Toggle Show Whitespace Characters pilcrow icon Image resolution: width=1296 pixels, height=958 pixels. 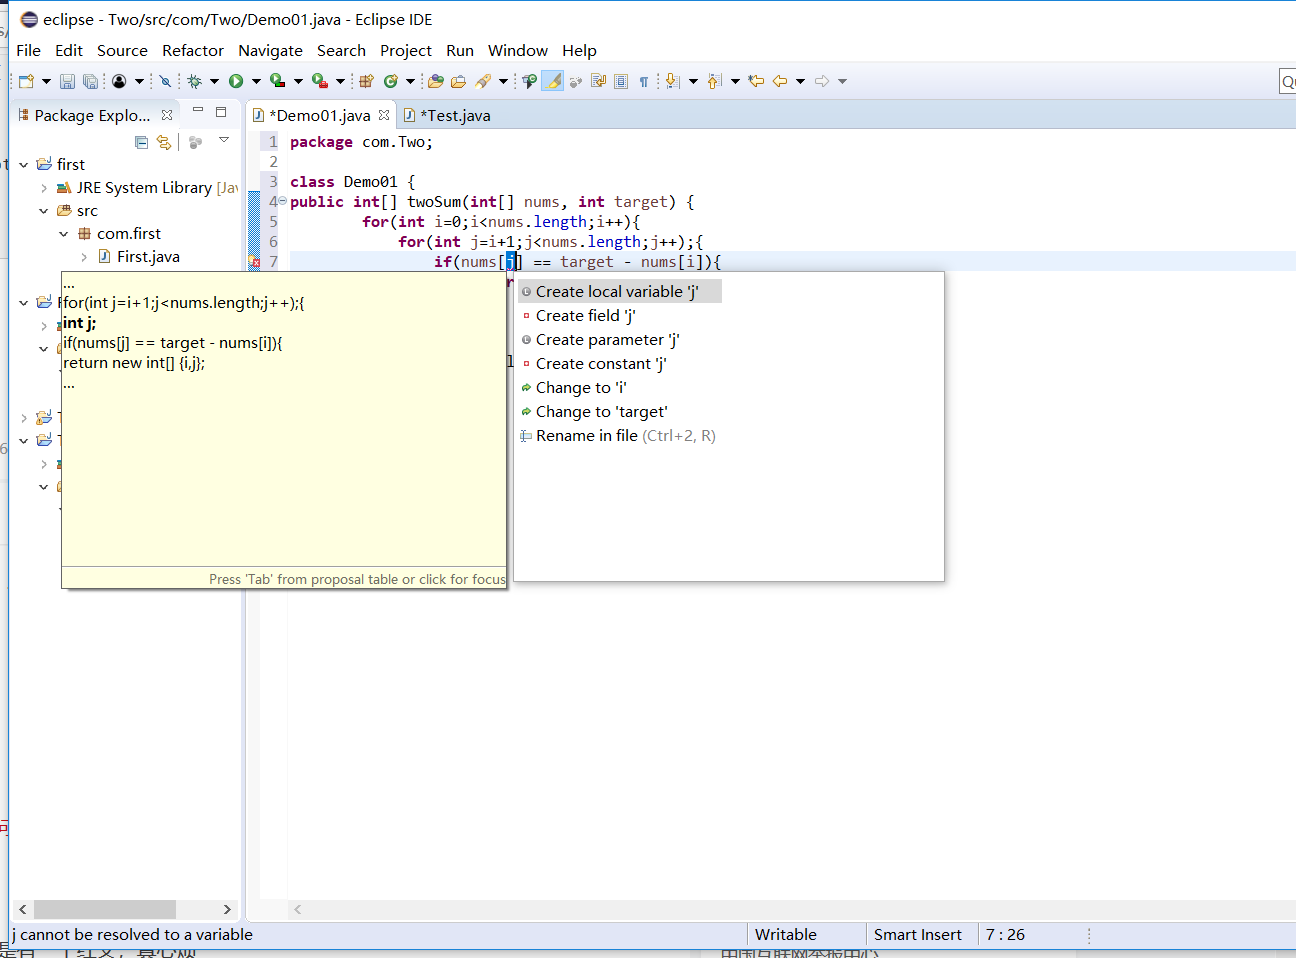[x=644, y=81]
